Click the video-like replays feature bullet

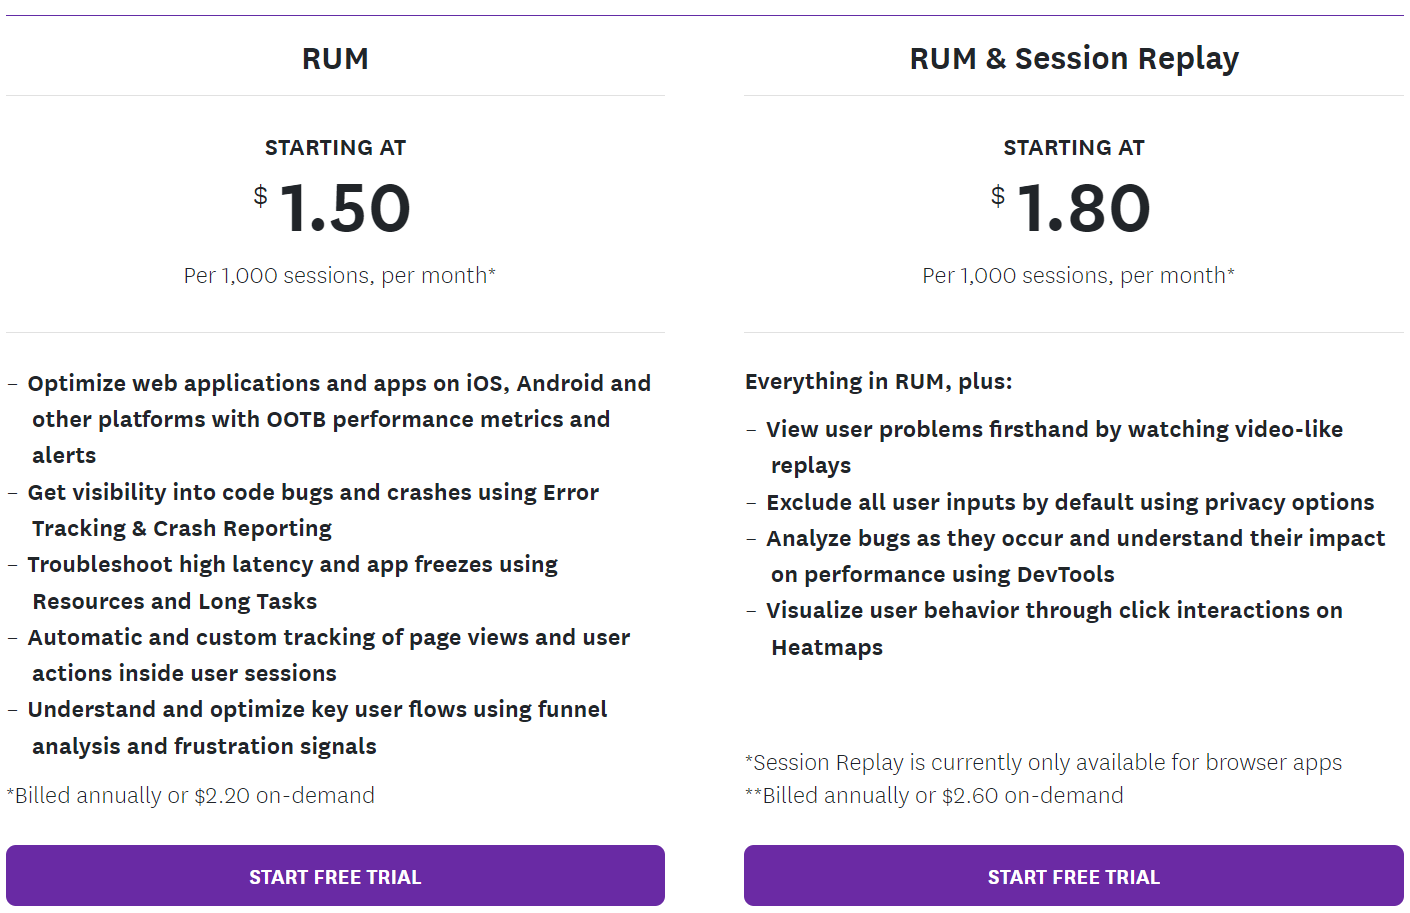[x=1054, y=447]
